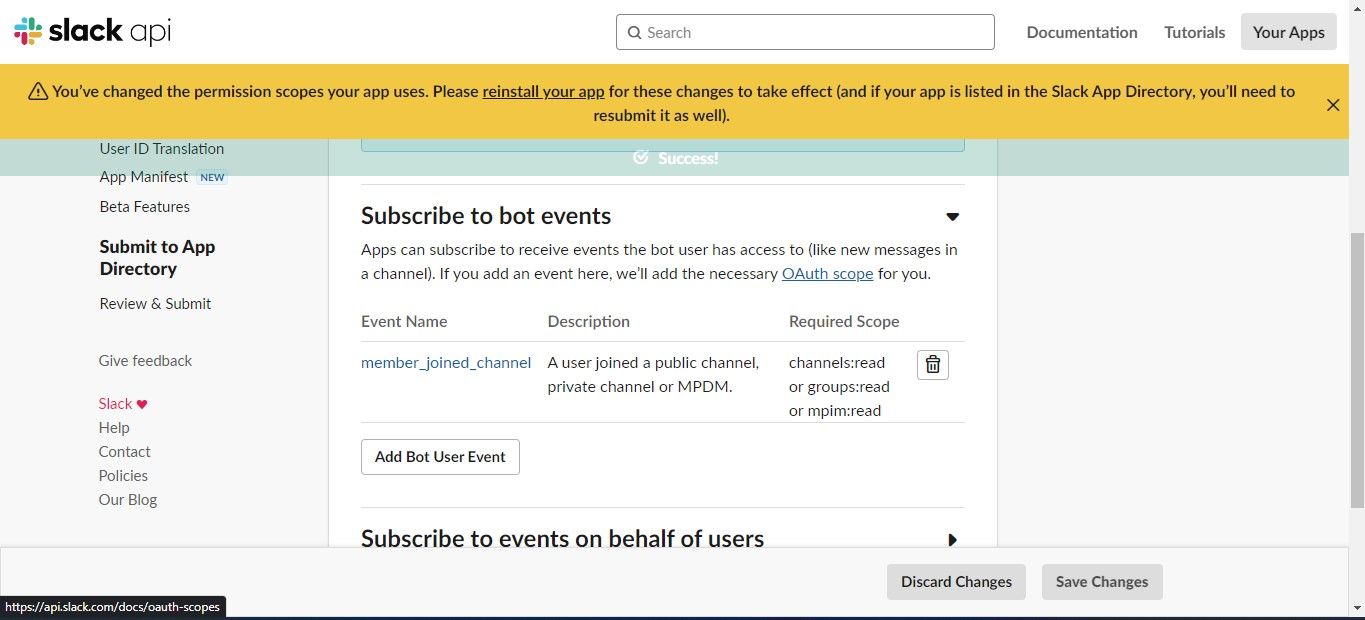Click the search magnifier icon
This screenshot has width=1365, height=620.
pos(634,33)
